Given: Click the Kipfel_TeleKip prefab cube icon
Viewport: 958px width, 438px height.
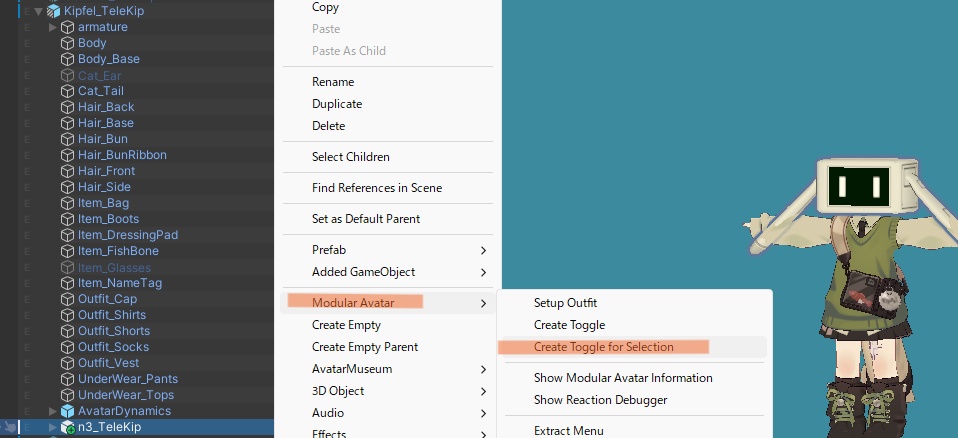Looking at the screenshot, I should tap(54, 11).
